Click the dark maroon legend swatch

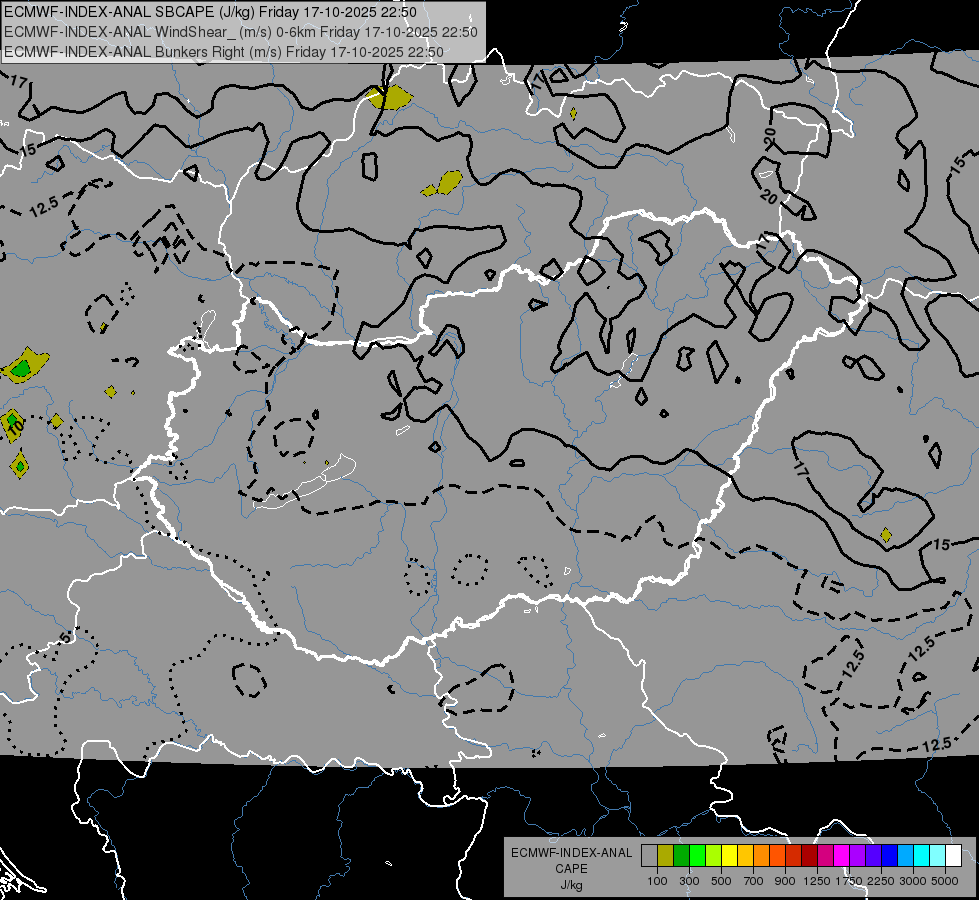coord(809,856)
